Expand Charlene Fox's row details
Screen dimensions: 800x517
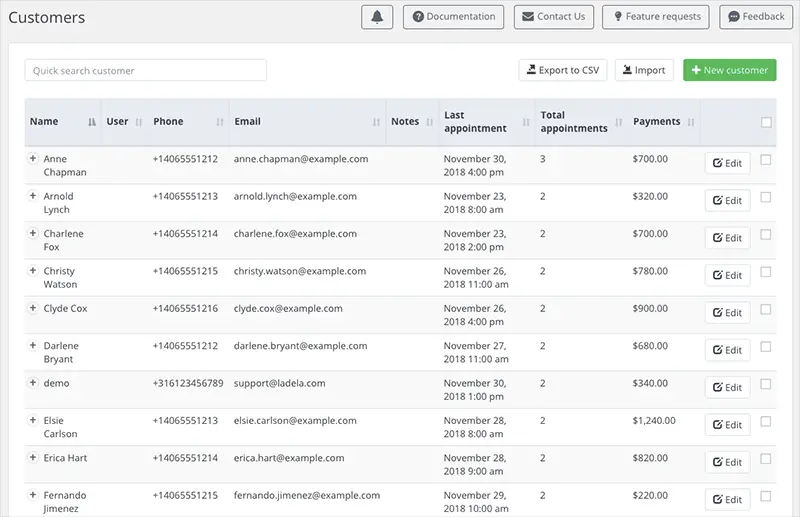click(x=33, y=233)
